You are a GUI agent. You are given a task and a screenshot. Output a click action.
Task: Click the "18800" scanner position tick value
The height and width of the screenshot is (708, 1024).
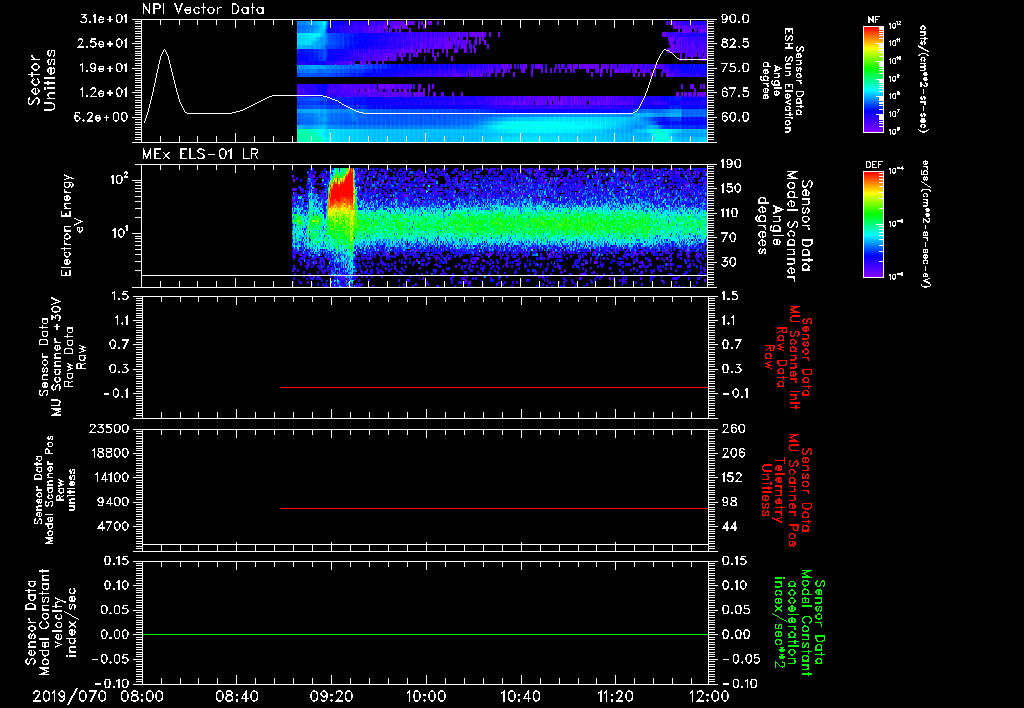tap(109, 453)
